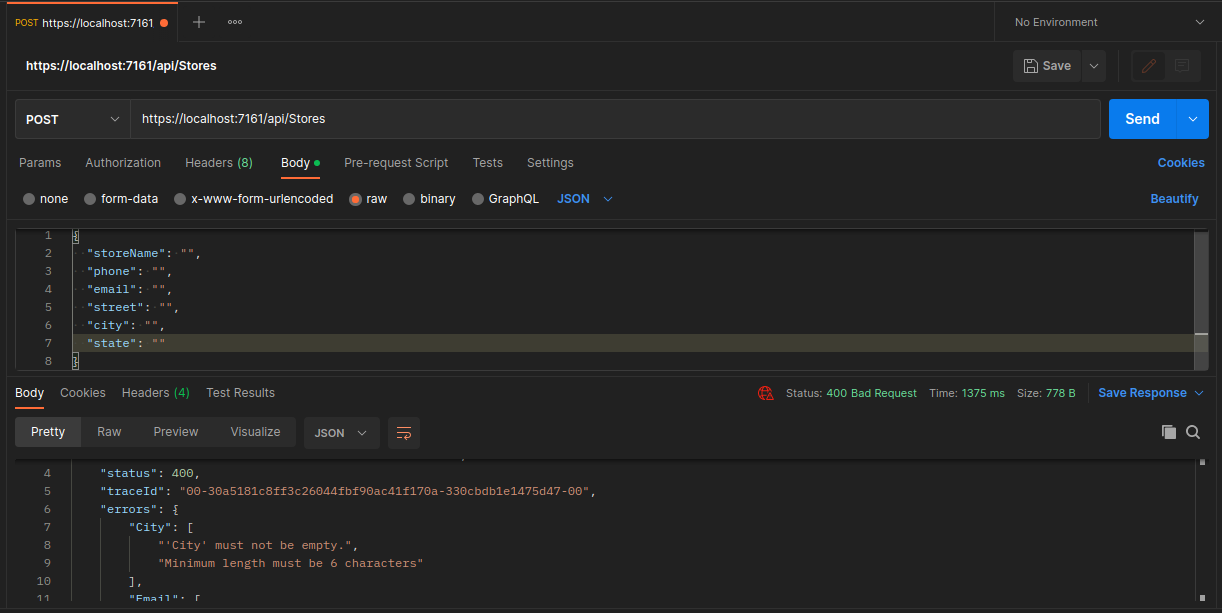Open the request Body tab
Viewport: 1222px width, 613px height.
[x=300, y=163]
